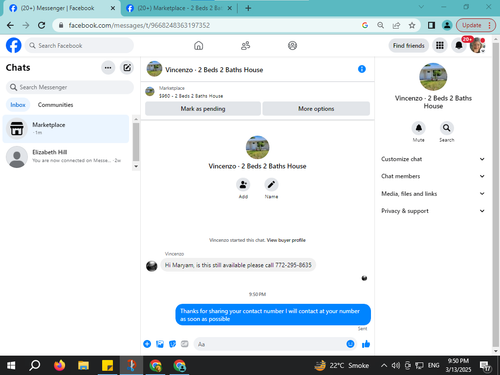
Task: Open the Chrome profile avatar icon
Action: tap(447, 25)
